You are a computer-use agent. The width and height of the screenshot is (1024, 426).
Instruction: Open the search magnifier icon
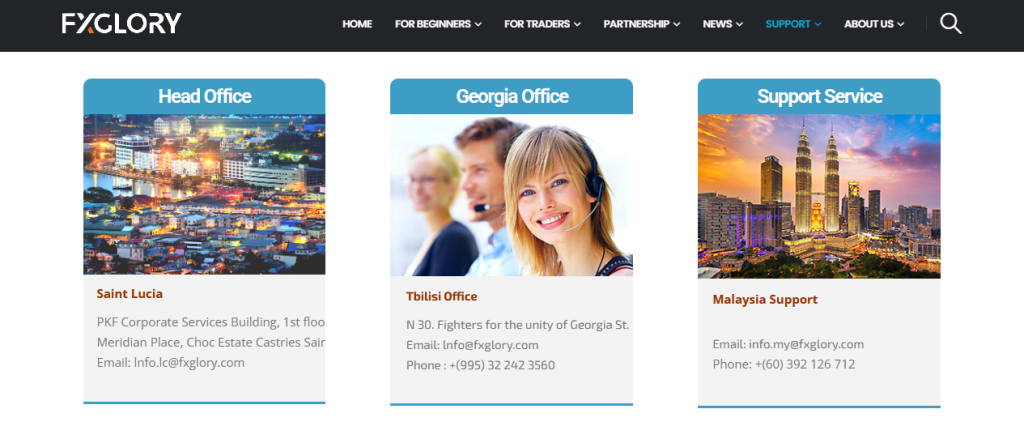[950, 23]
